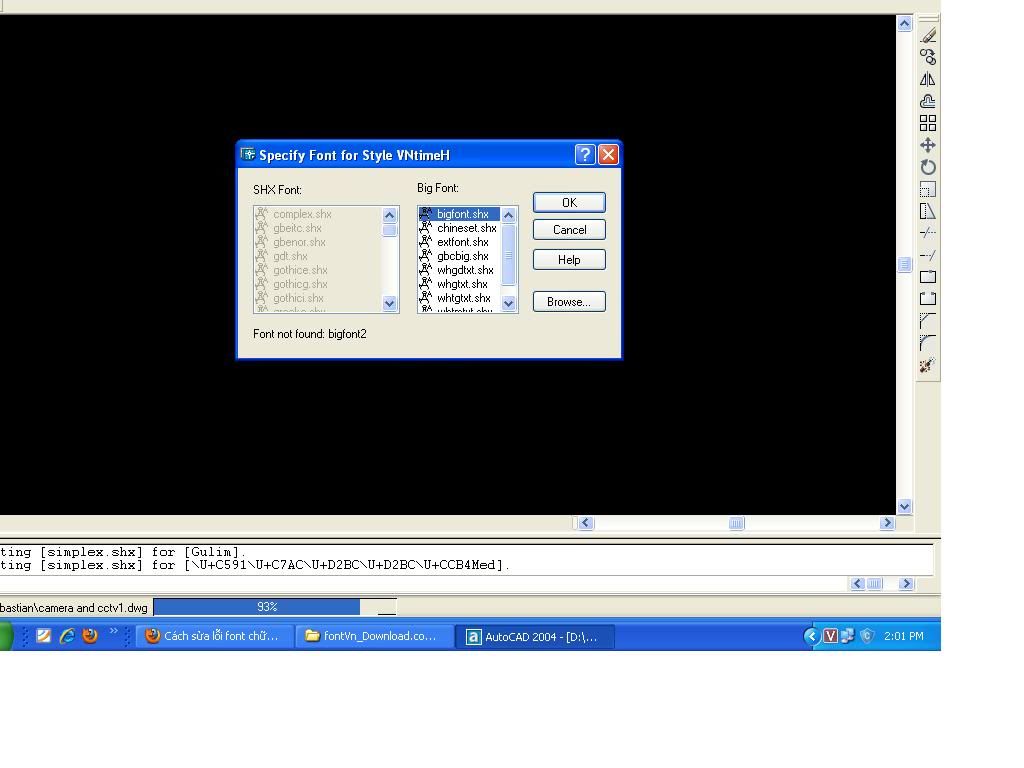Click the system clock 2:01 PM

[x=904, y=636]
